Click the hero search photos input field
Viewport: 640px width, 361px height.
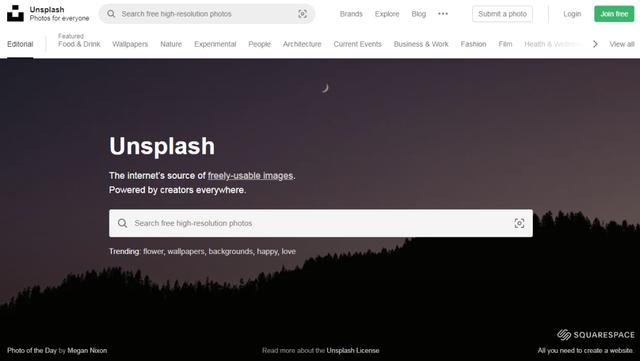tap(321, 223)
